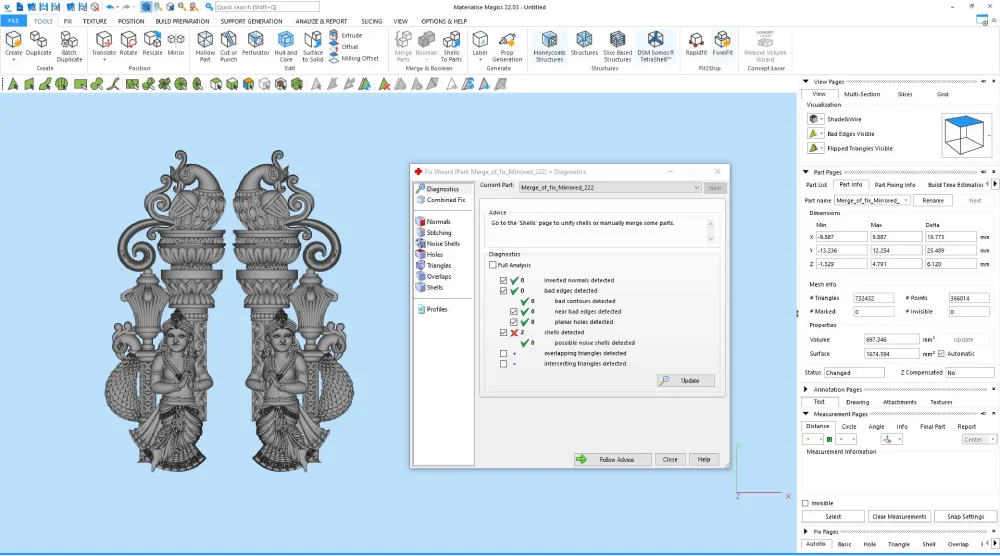This screenshot has height=556, width=1000.
Task: Toggle near bad edges detected checkbox
Action: [513, 312]
